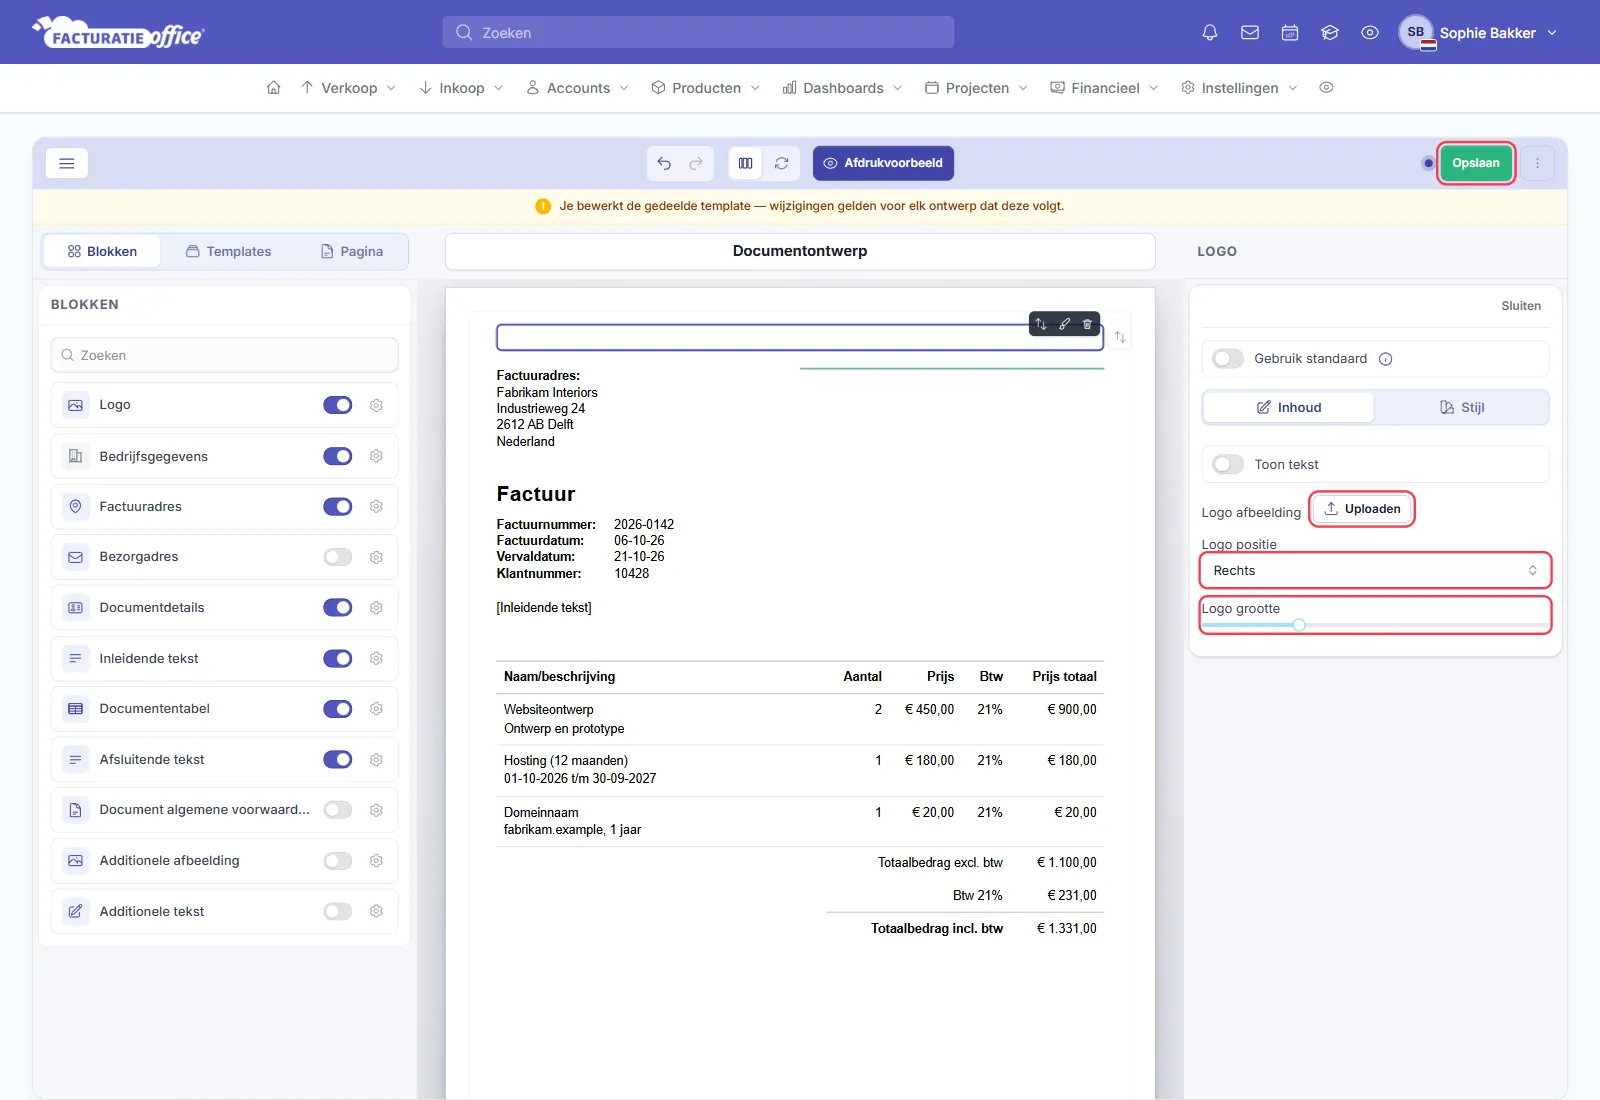Open the three-dot more options menu
This screenshot has width=1600, height=1100.
coord(1538,163)
